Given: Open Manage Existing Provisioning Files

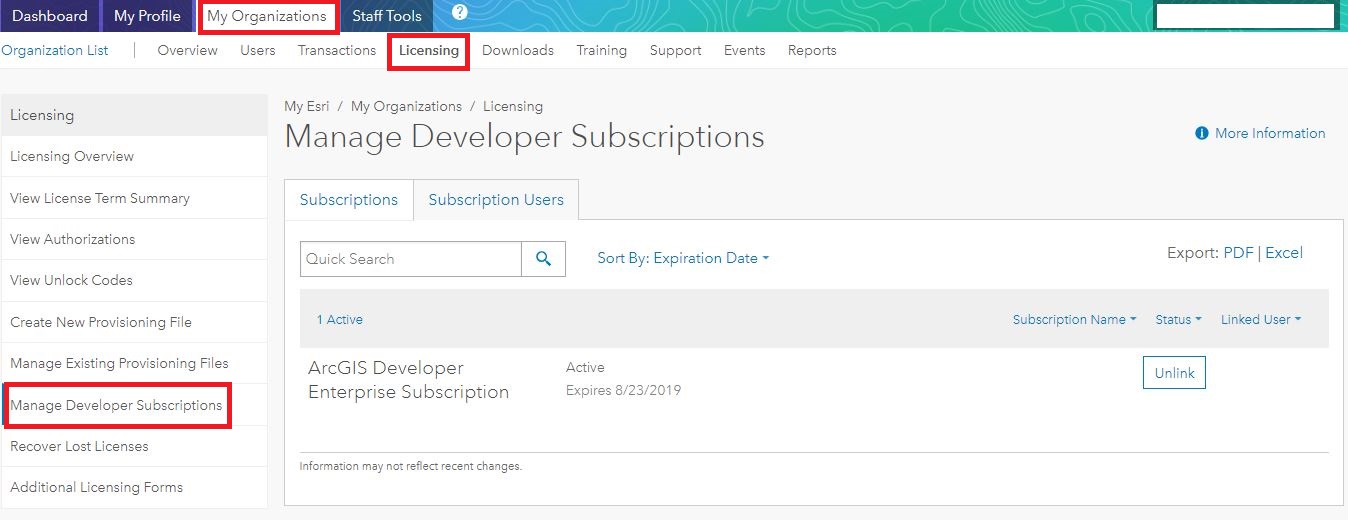Looking at the screenshot, I should pos(134,363).
